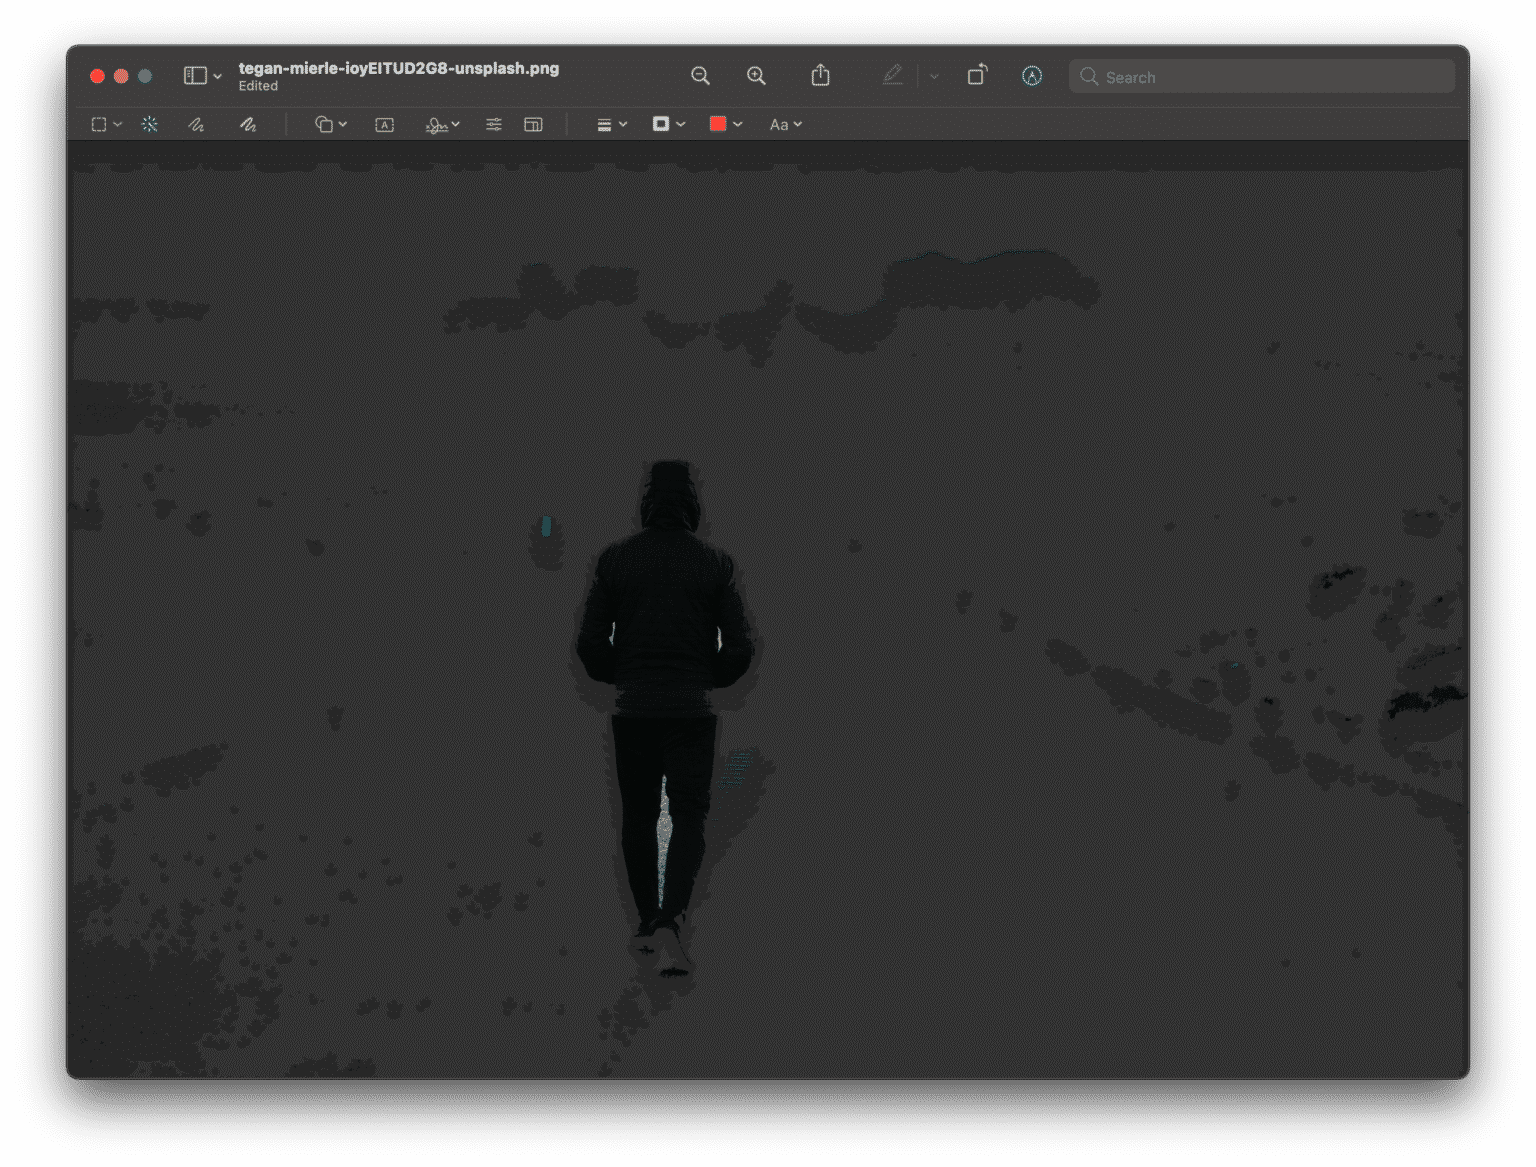
Task: Expand the Shape Style dropdown arrow
Action: pos(623,125)
